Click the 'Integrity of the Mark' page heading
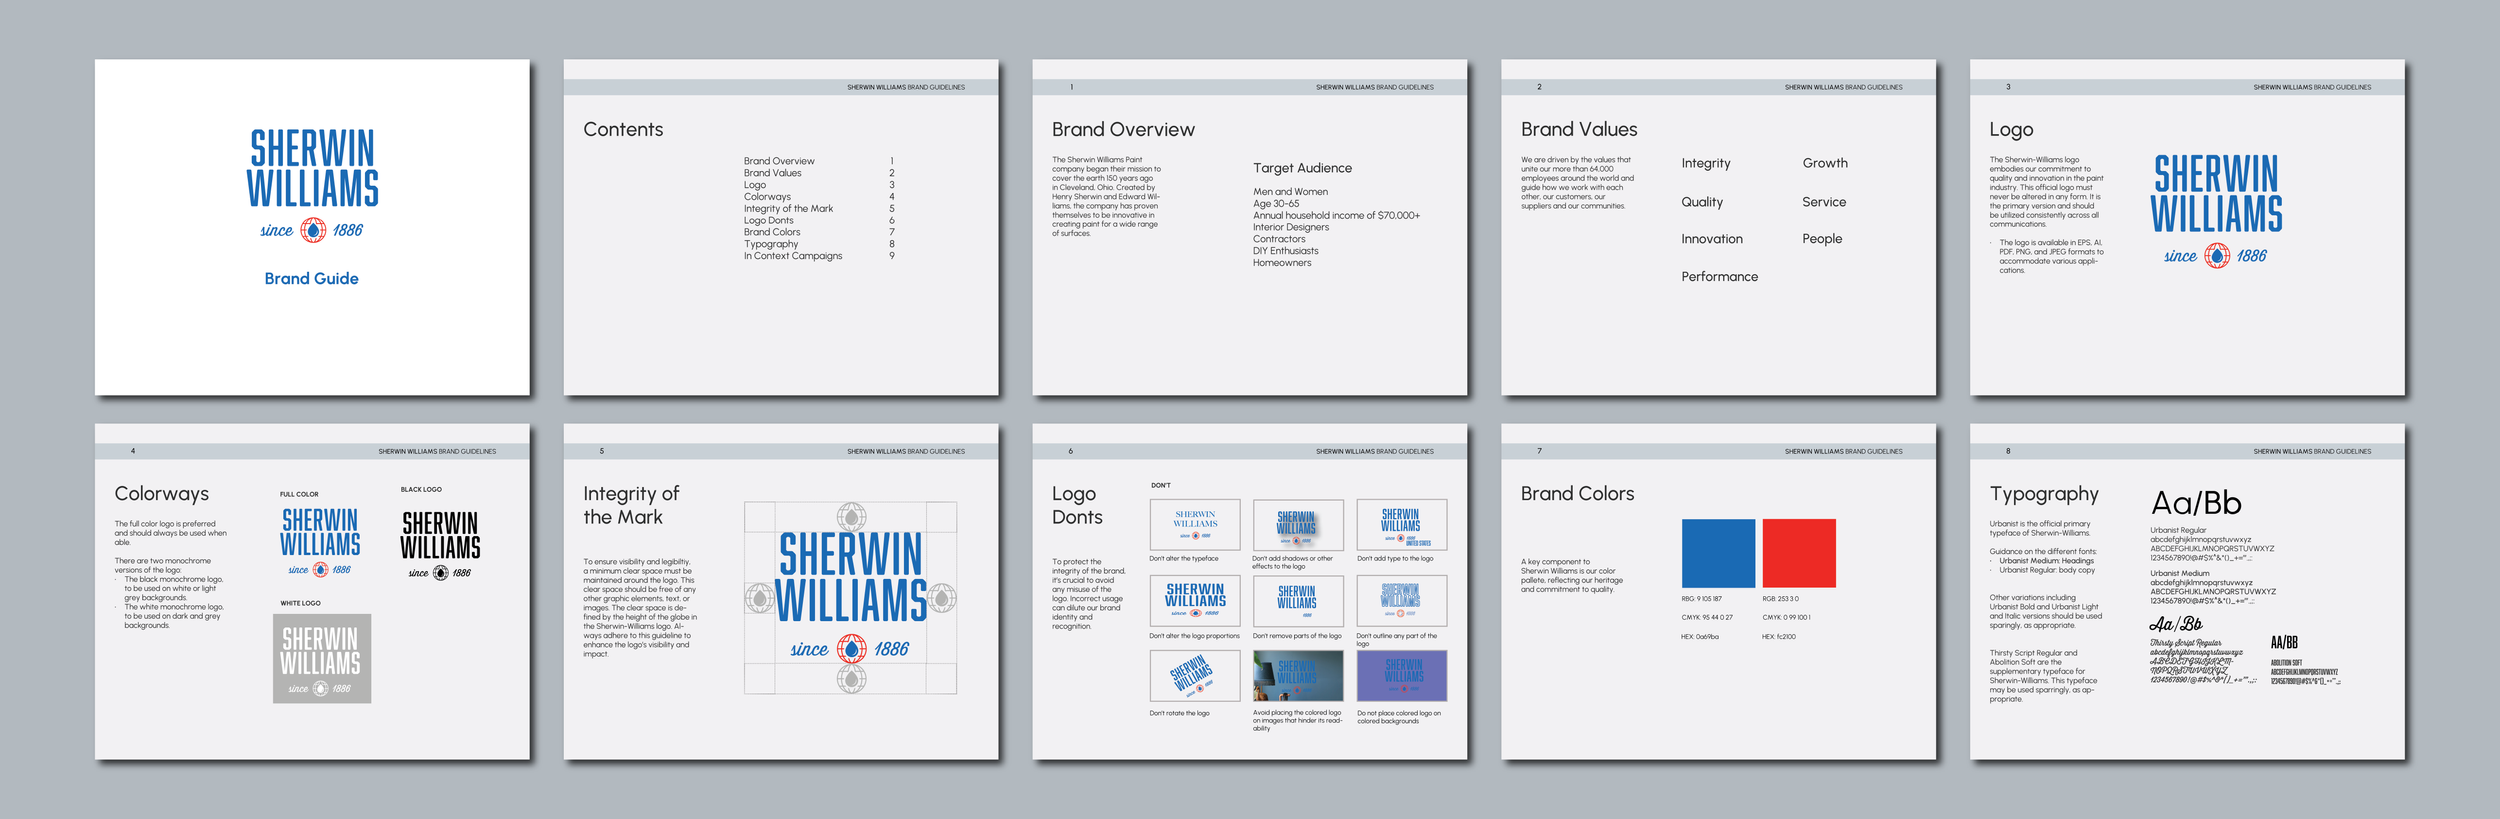2500x819 pixels. (631, 505)
